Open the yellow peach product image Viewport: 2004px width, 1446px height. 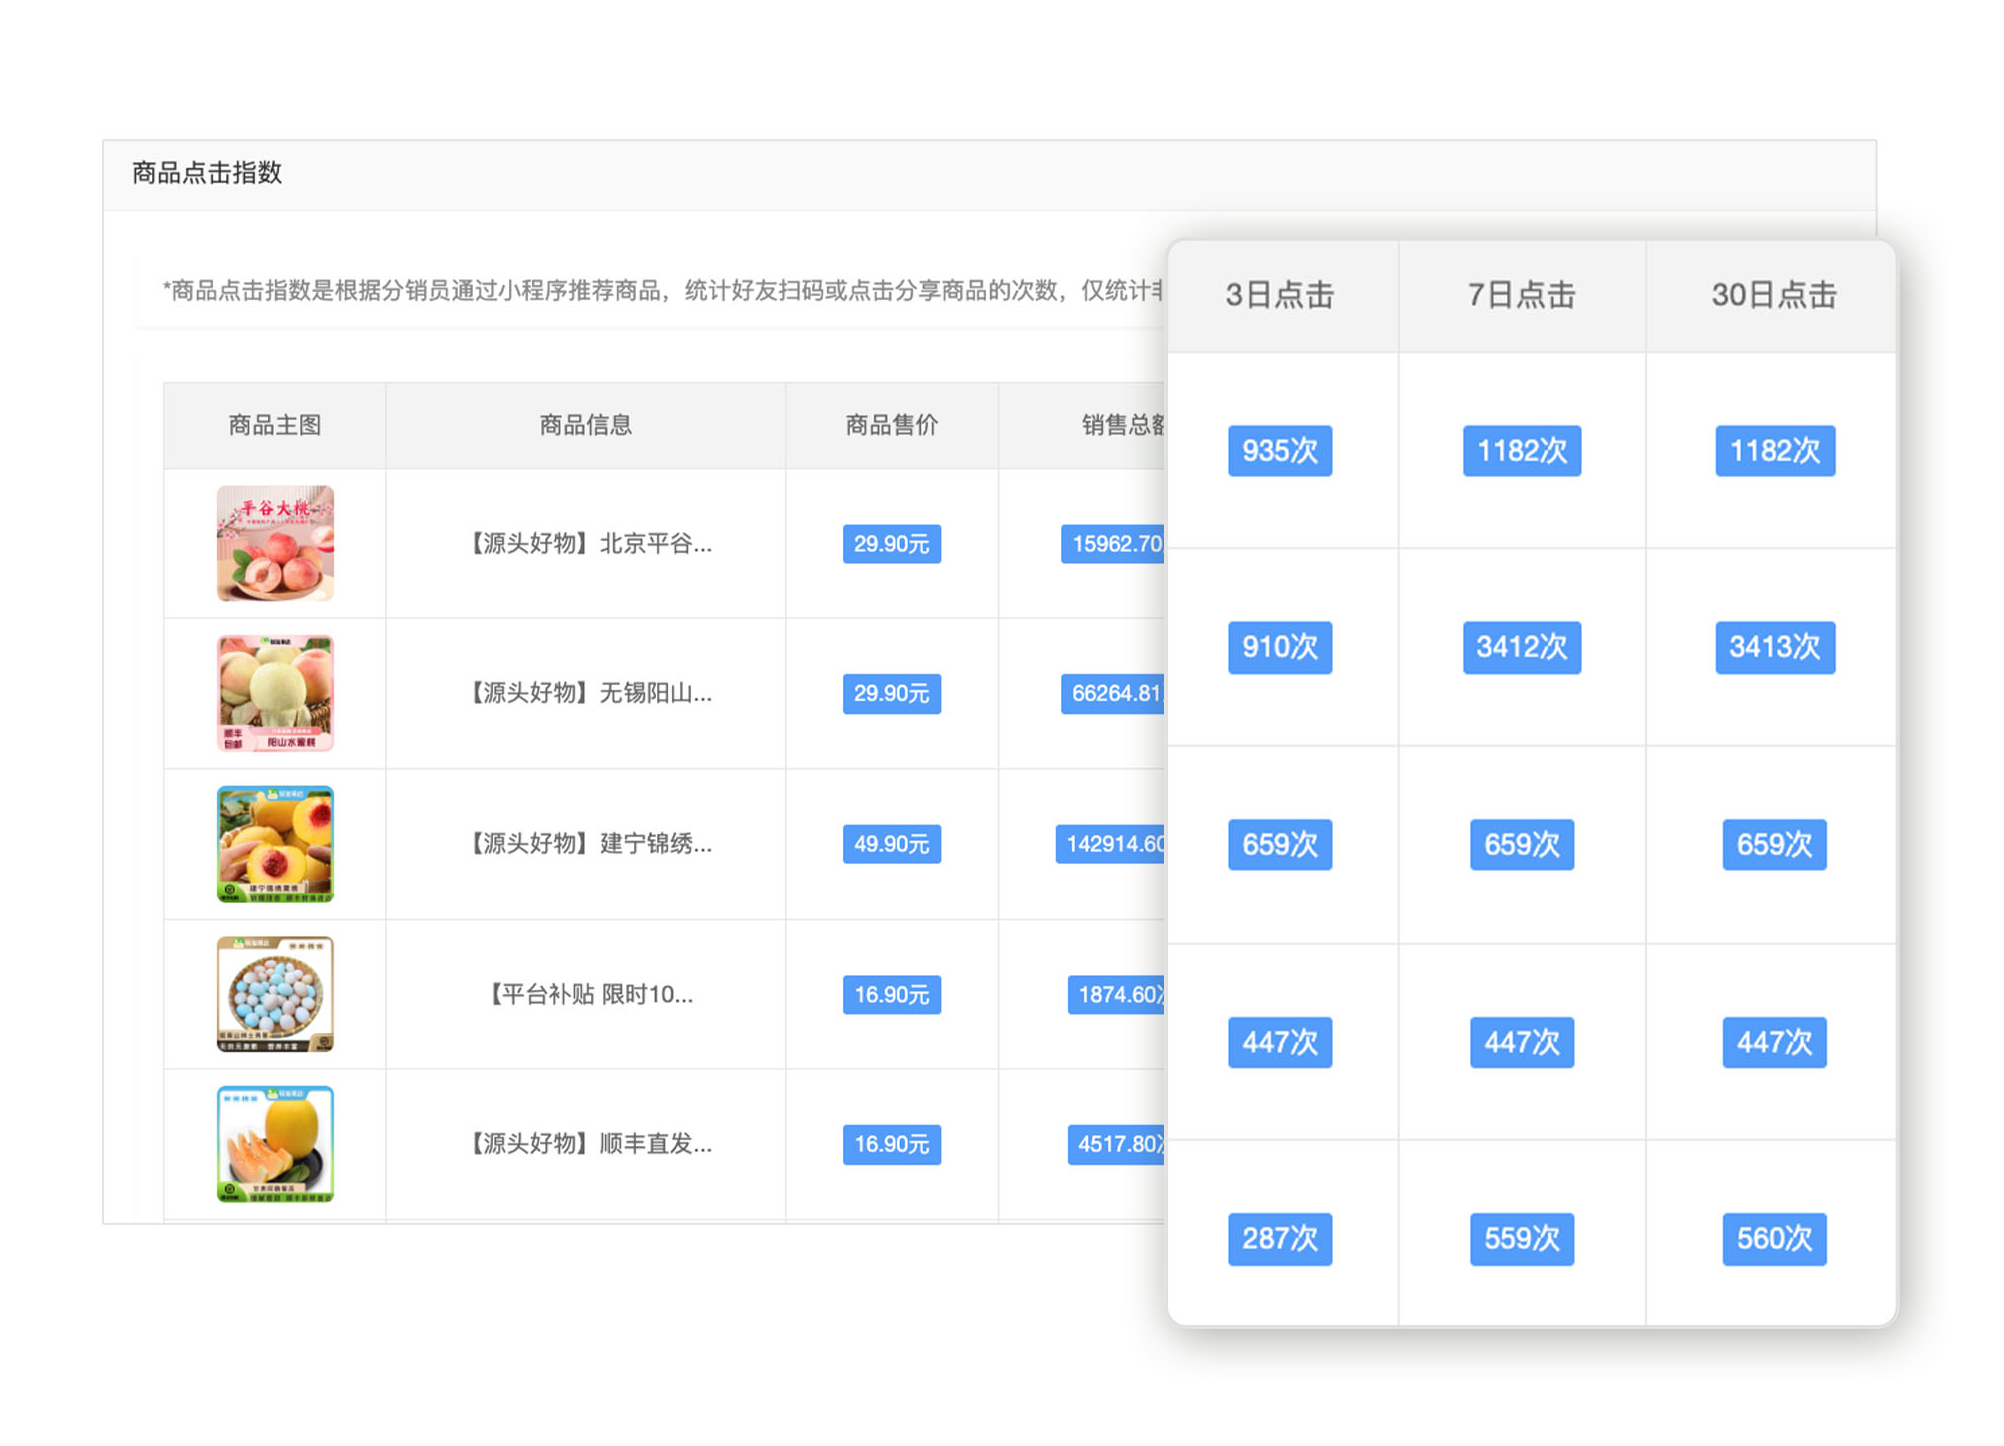point(275,844)
